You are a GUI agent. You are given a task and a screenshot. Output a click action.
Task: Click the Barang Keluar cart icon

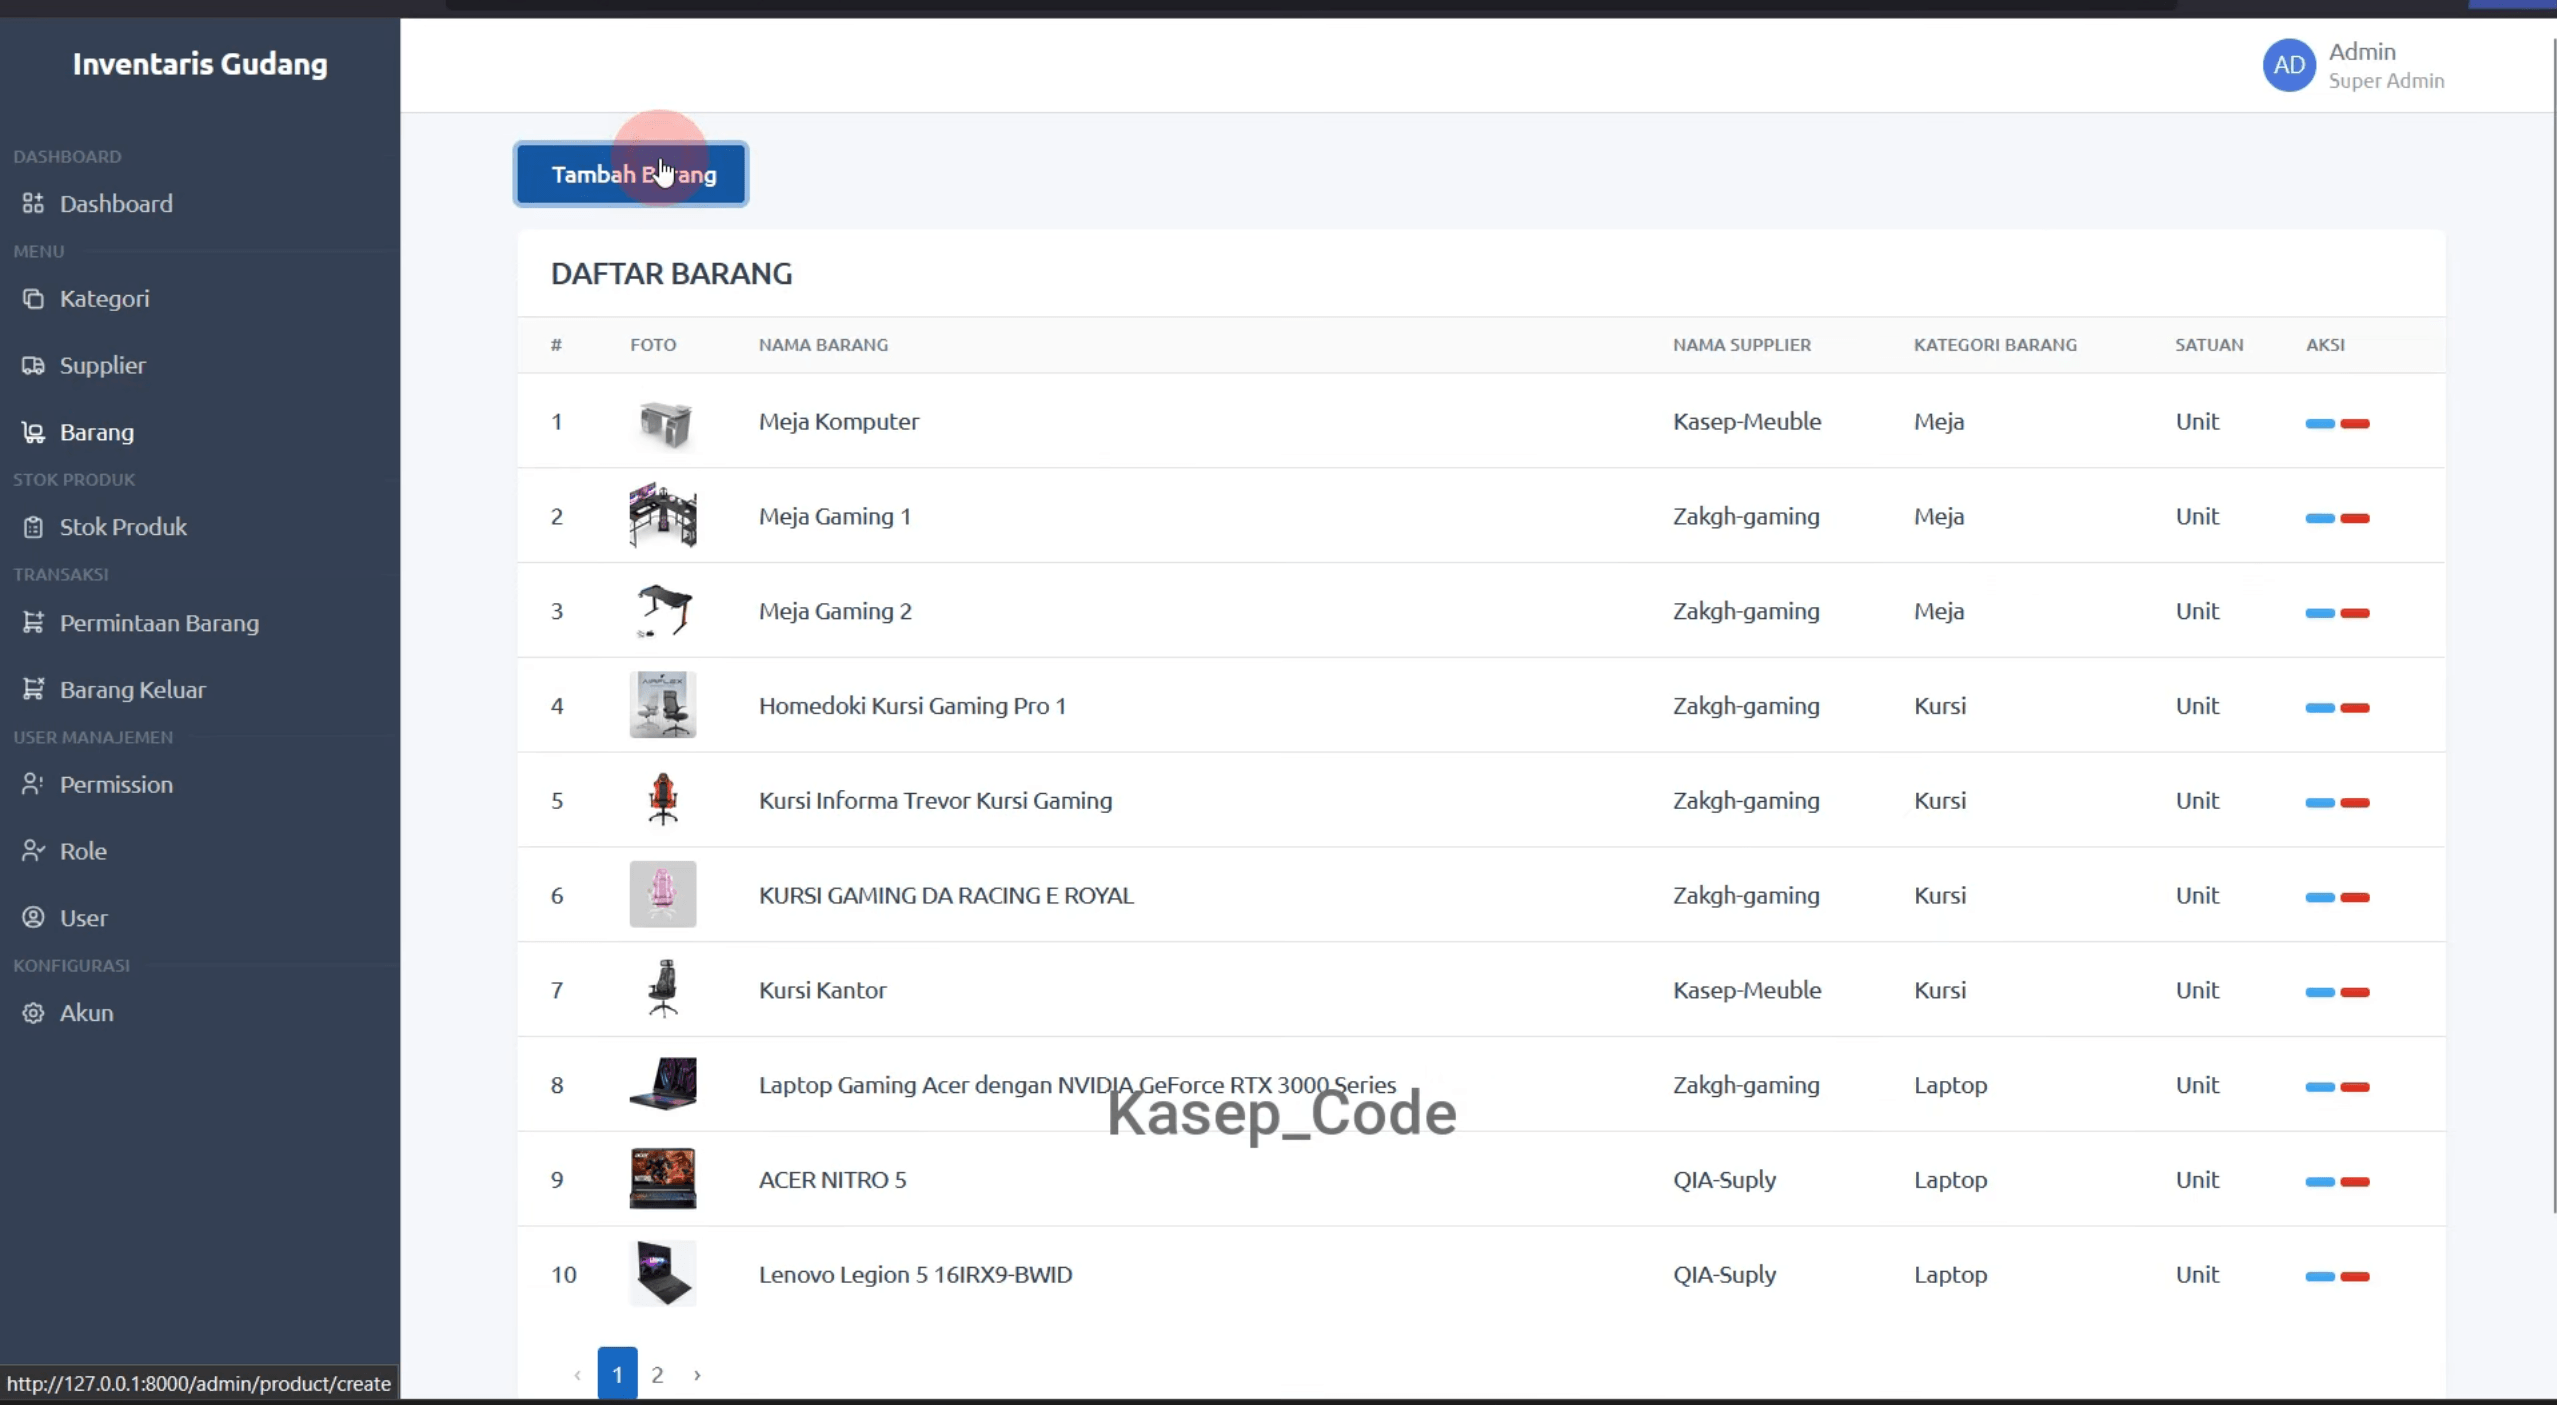coord(33,689)
